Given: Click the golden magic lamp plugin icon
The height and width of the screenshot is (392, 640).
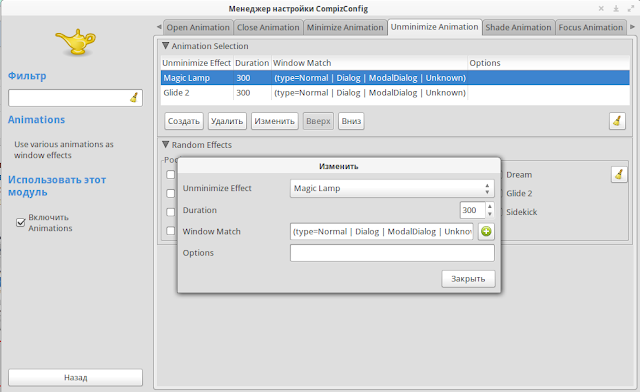Looking at the screenshot, I should tap(76, 41).
